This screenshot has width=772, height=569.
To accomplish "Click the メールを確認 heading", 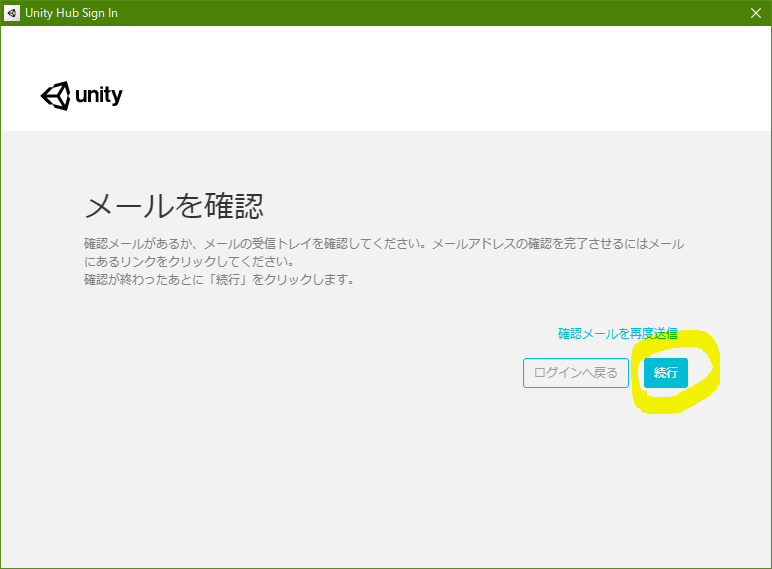I will (174, 205).
